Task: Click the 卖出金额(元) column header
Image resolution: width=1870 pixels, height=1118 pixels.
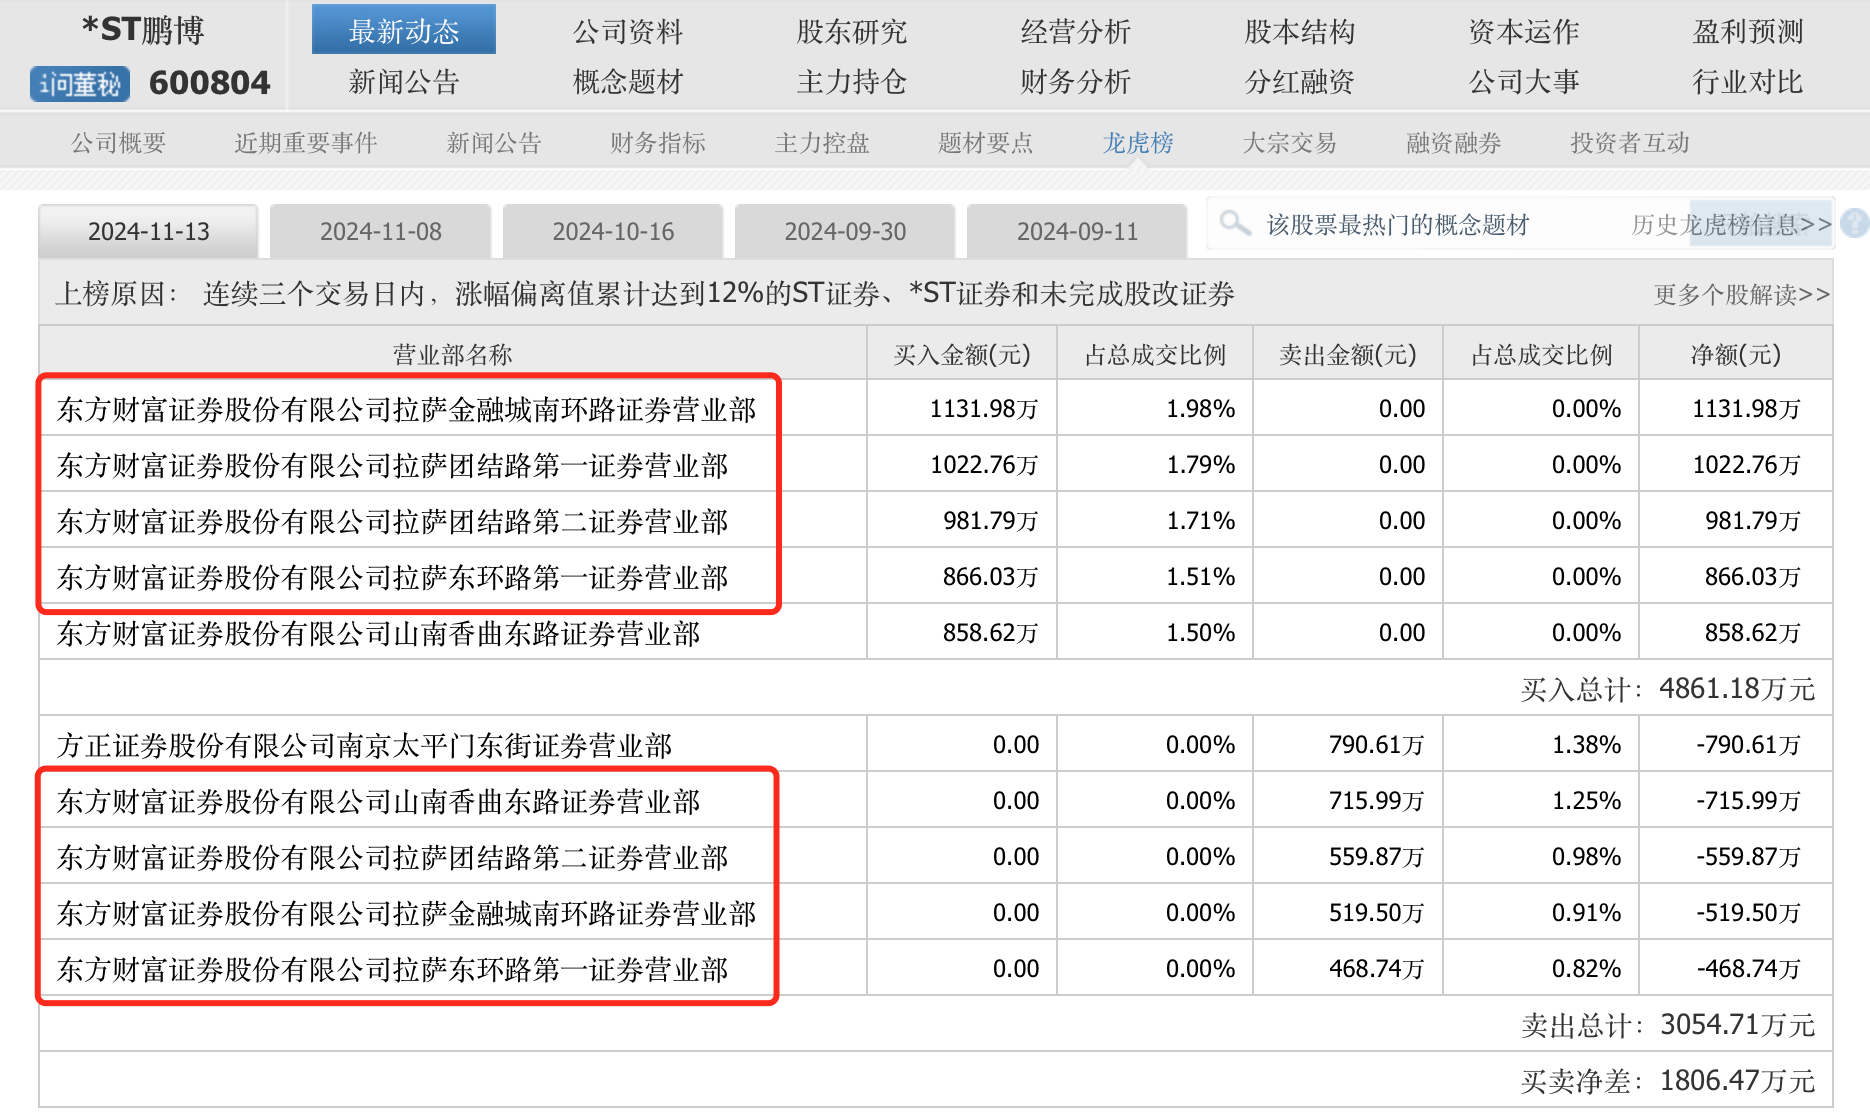Action: tap(1348, 354)
